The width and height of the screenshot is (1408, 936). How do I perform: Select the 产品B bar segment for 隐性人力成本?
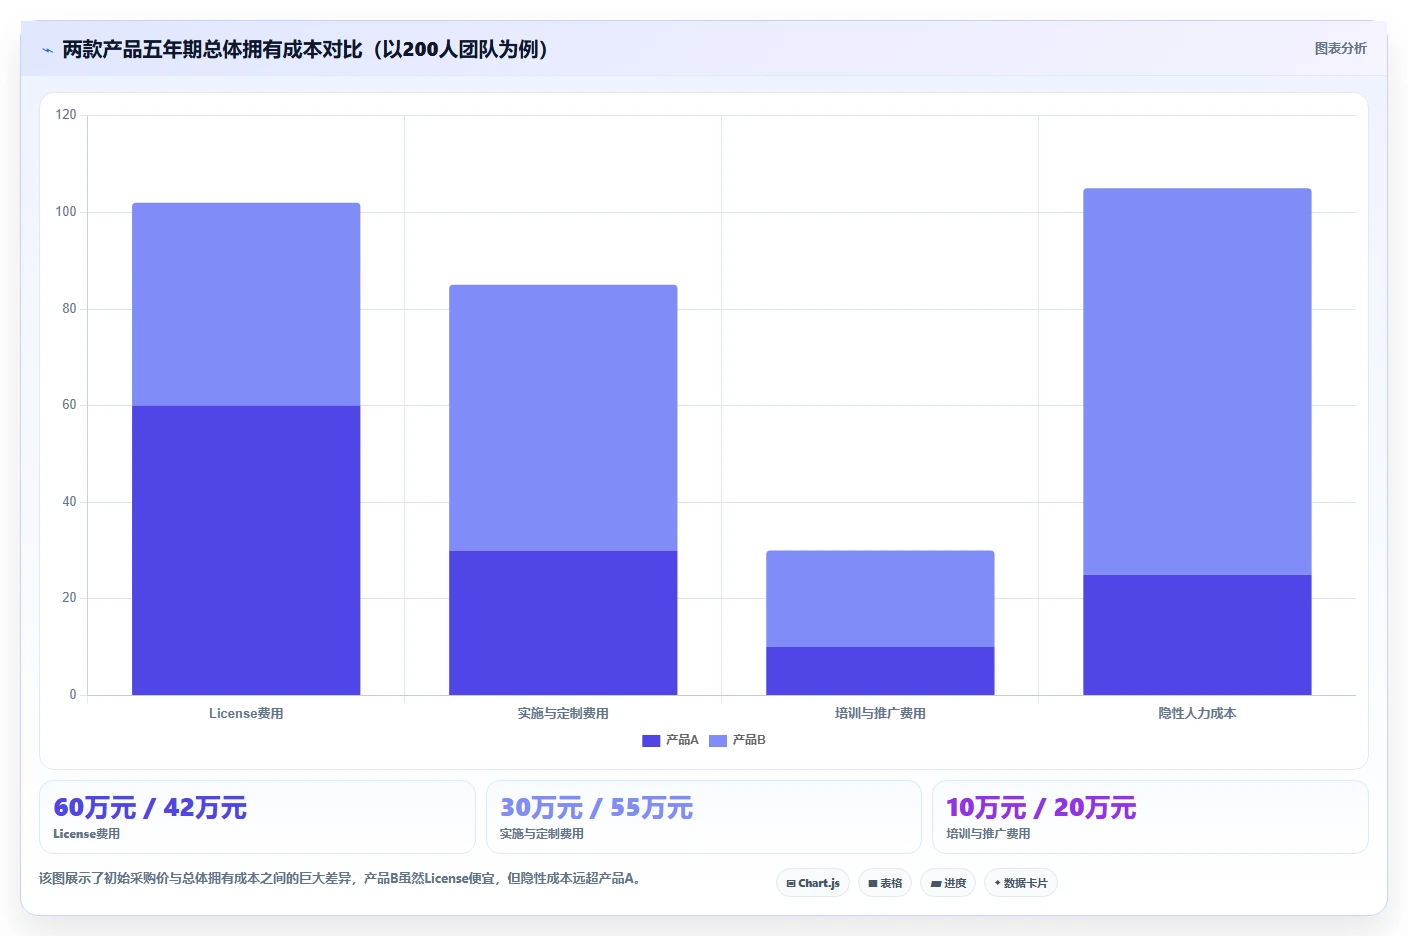tap(1197, 381)
